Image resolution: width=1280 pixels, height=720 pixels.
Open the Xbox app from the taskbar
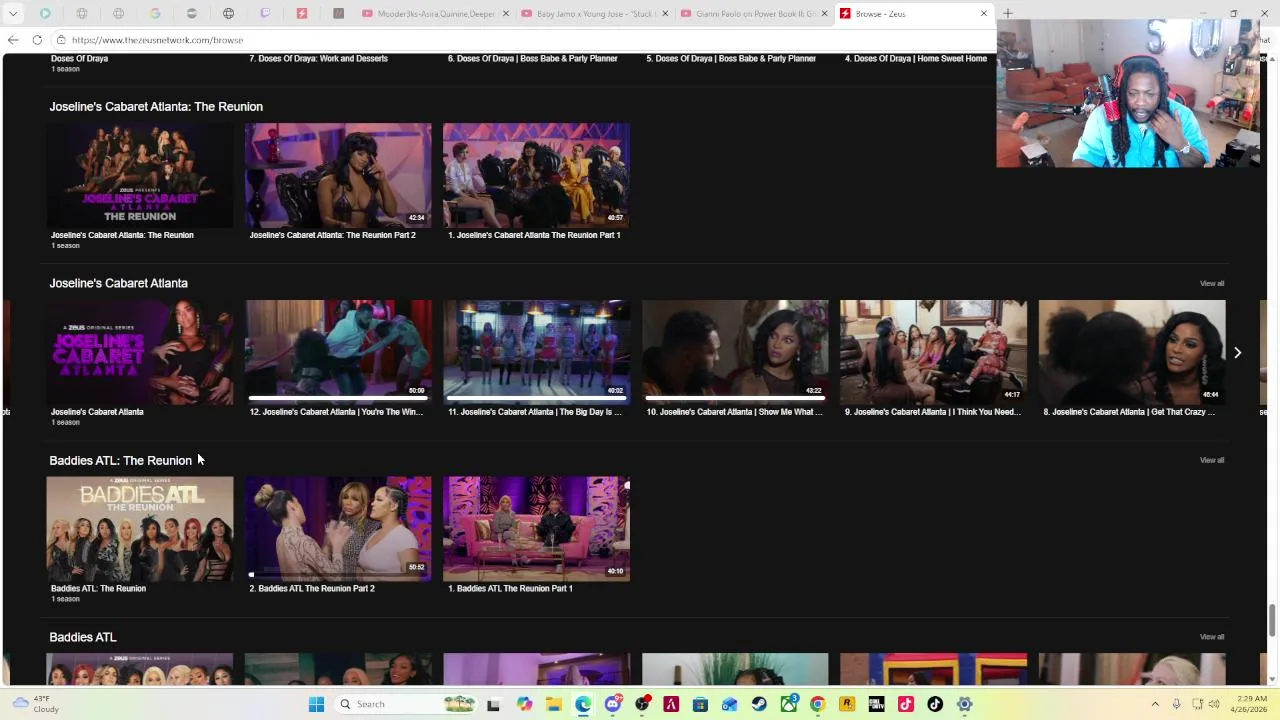[x=789, y=704]
